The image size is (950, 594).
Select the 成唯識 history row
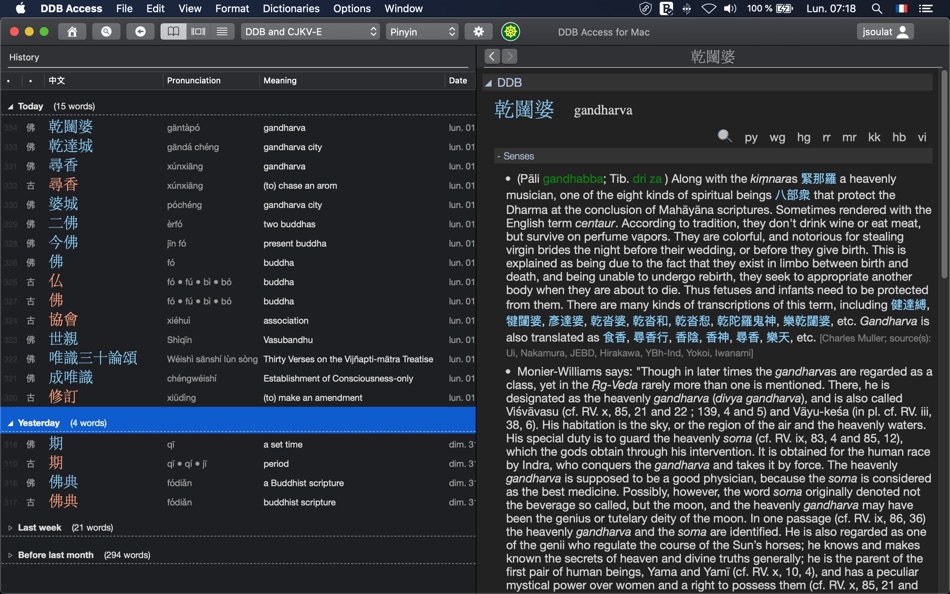tap(239, 378)
